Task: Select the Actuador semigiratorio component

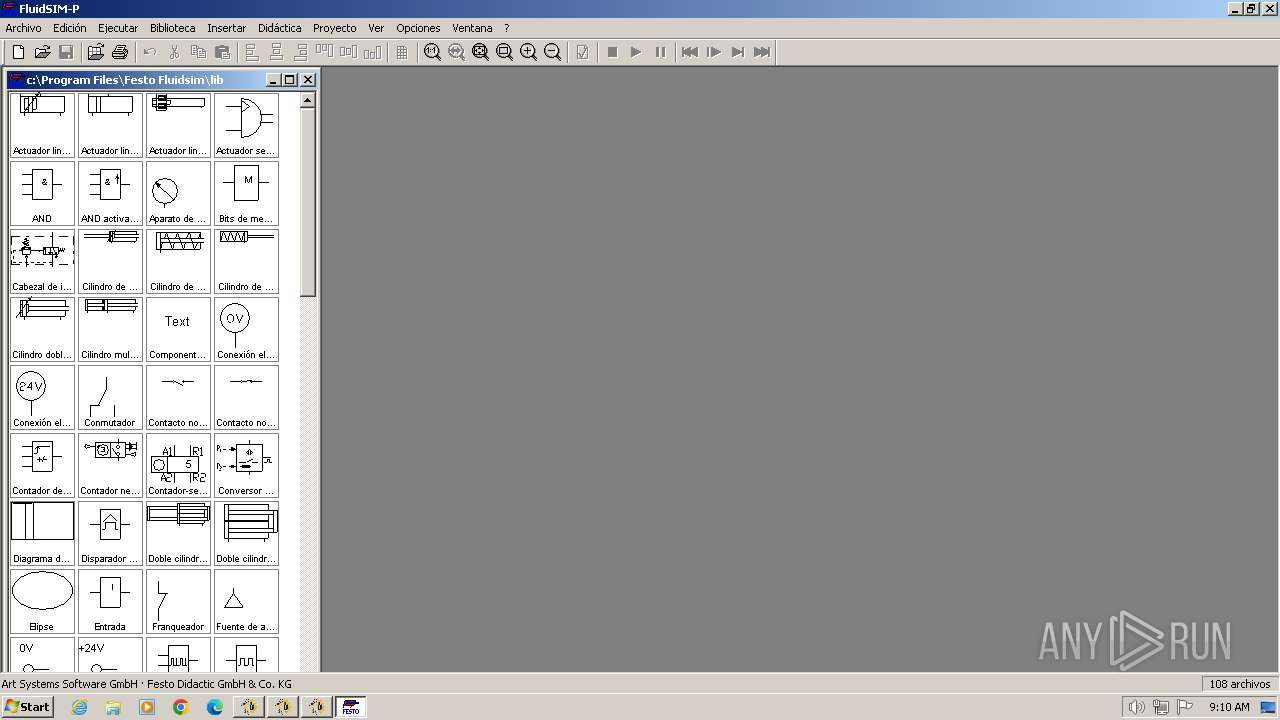Action: coord(246,126)
